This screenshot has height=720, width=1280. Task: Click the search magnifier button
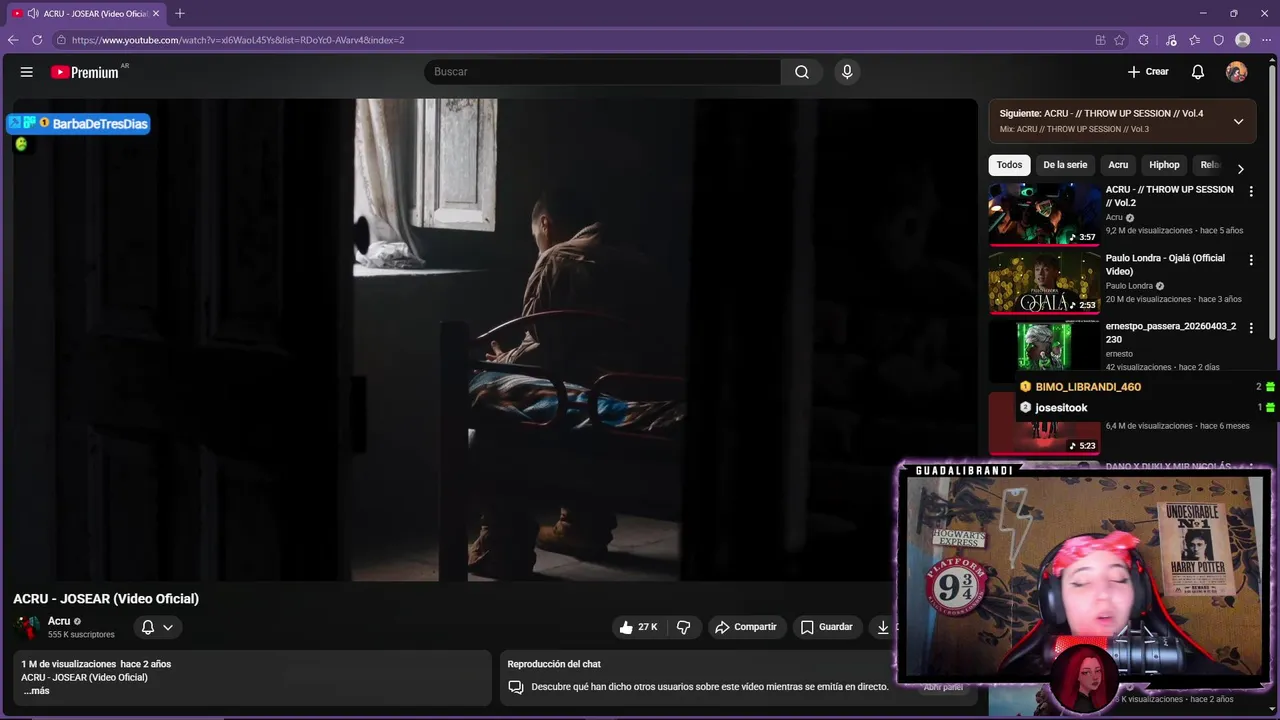click(802, 72)
